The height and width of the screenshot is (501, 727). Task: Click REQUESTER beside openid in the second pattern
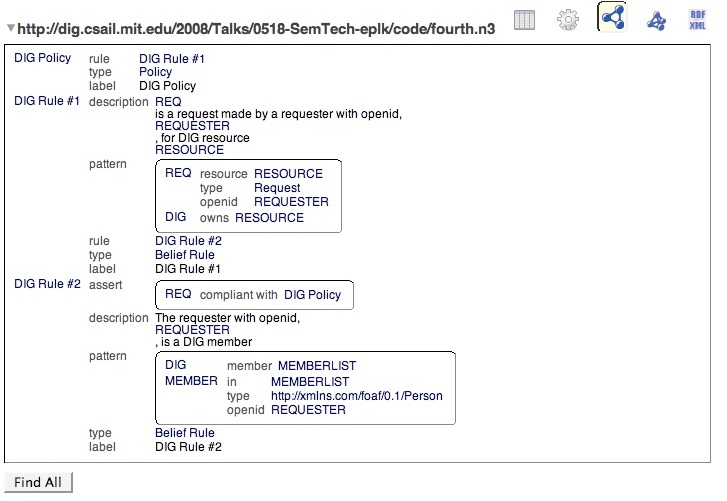point(308,410)
